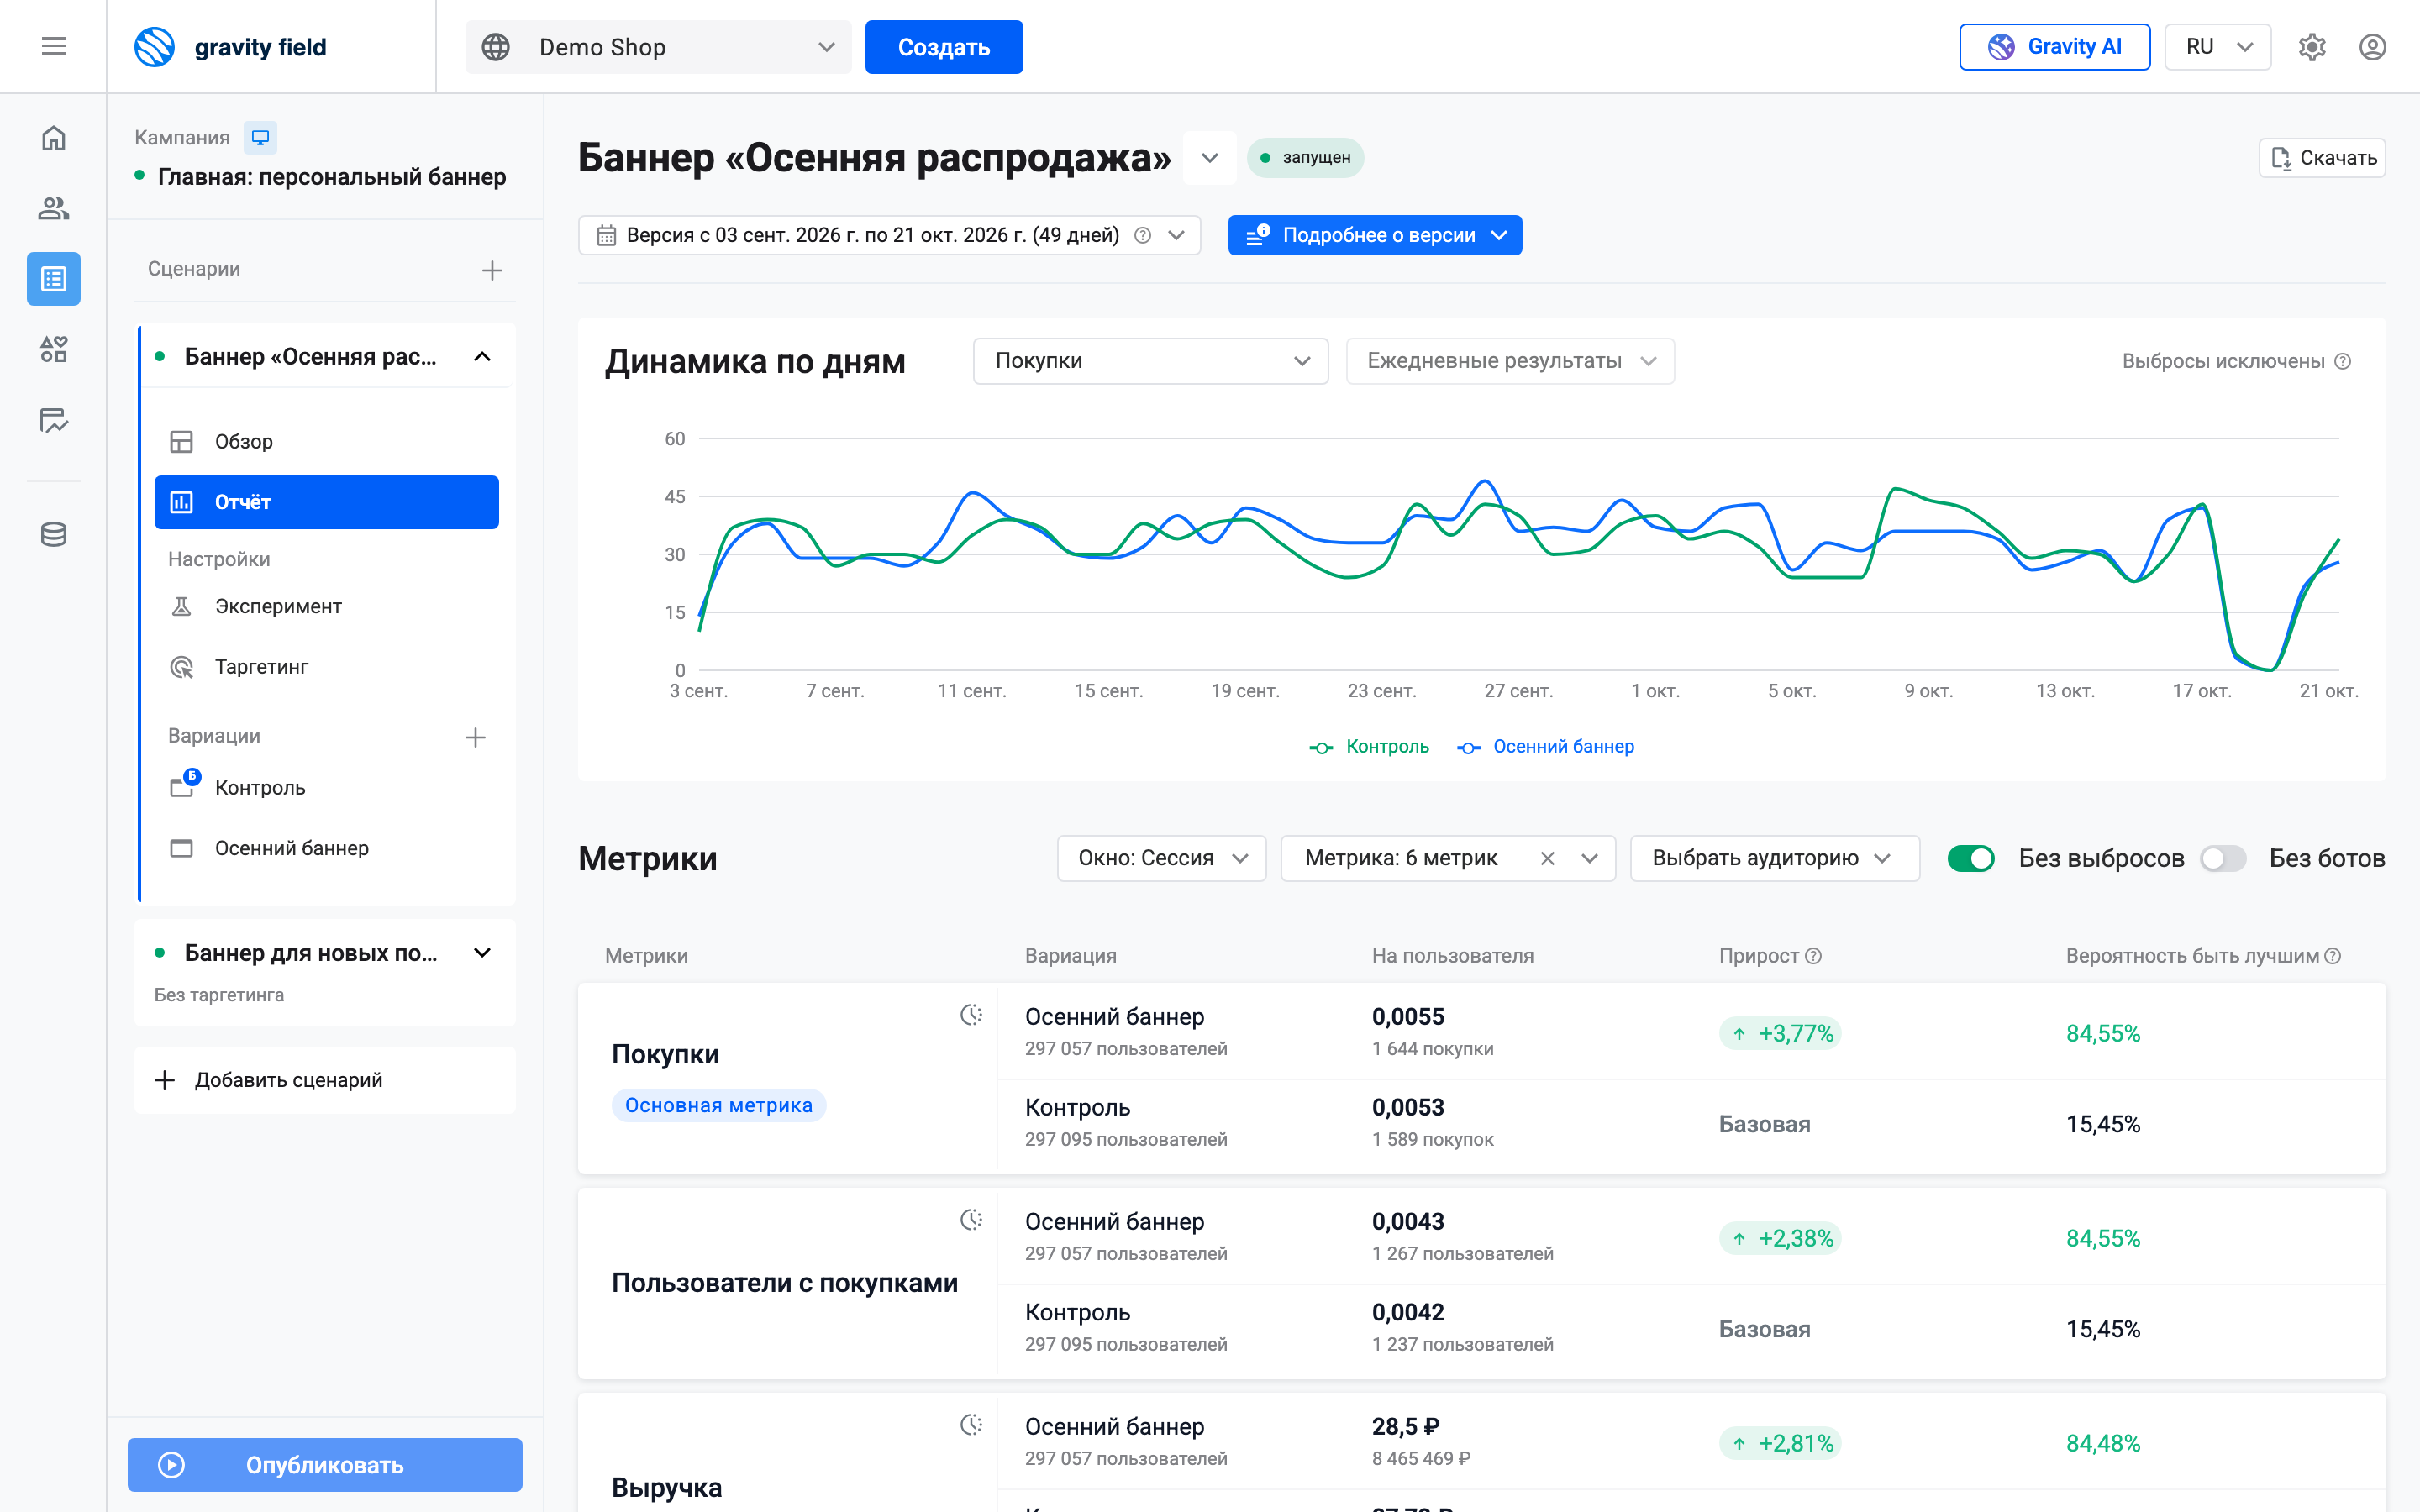Click the Опубликовать button
The height and width of the screenshot is (1512, 2420).
(324, 1465)
